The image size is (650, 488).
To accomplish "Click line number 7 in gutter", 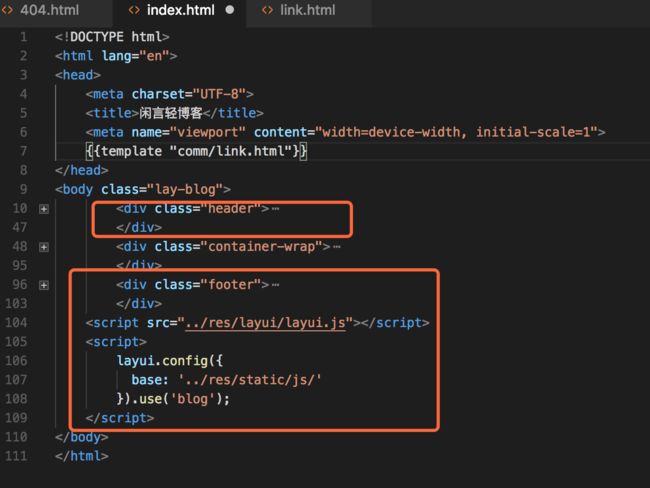I will tap(24, 151).
